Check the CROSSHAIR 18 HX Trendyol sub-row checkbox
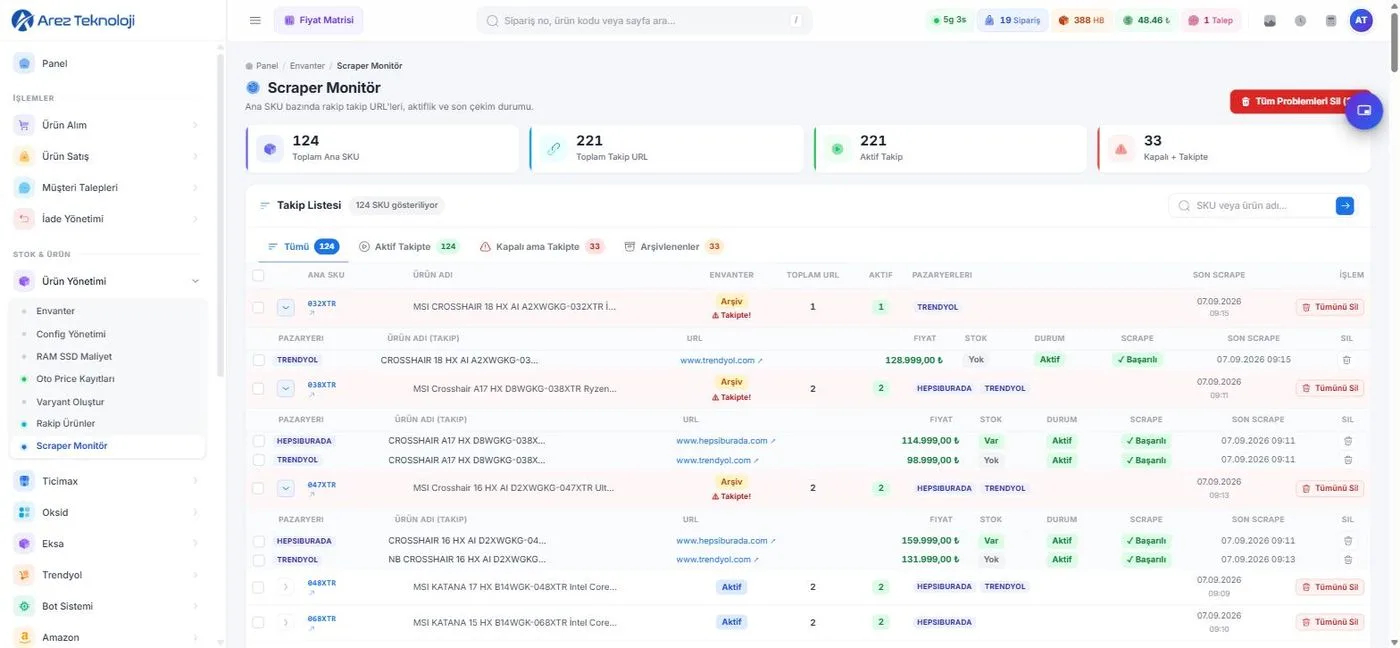Image resolution: width=1400 pixels, height=648 pixels. point(258,359)
